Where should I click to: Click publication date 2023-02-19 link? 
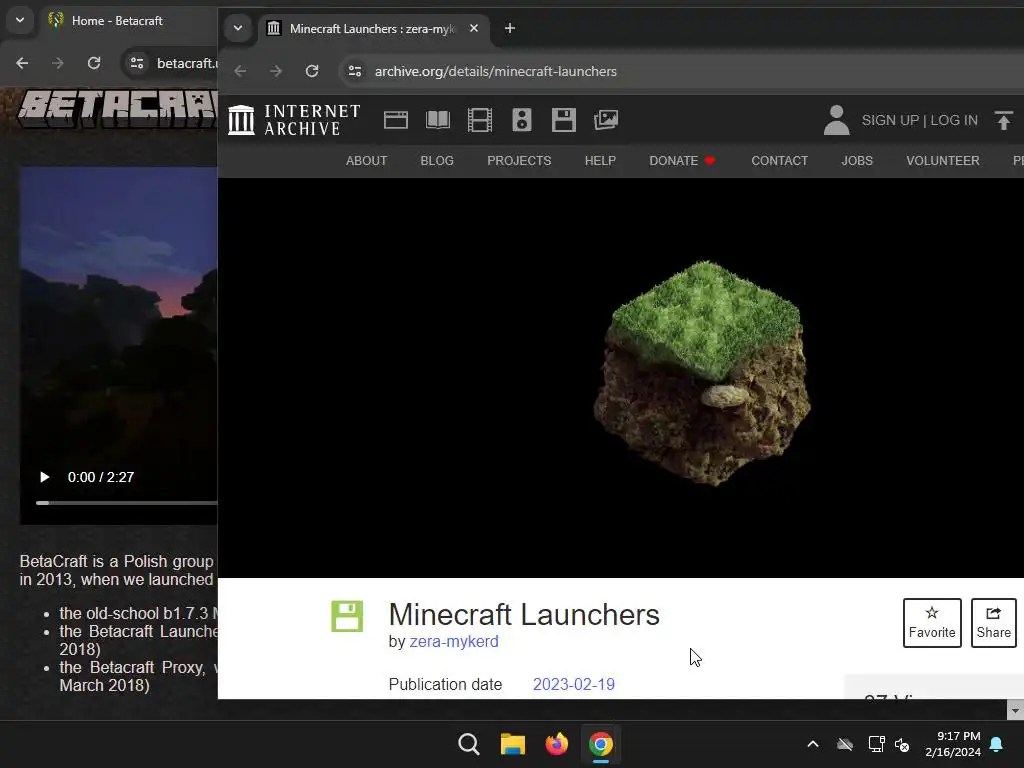pos(574,684)
